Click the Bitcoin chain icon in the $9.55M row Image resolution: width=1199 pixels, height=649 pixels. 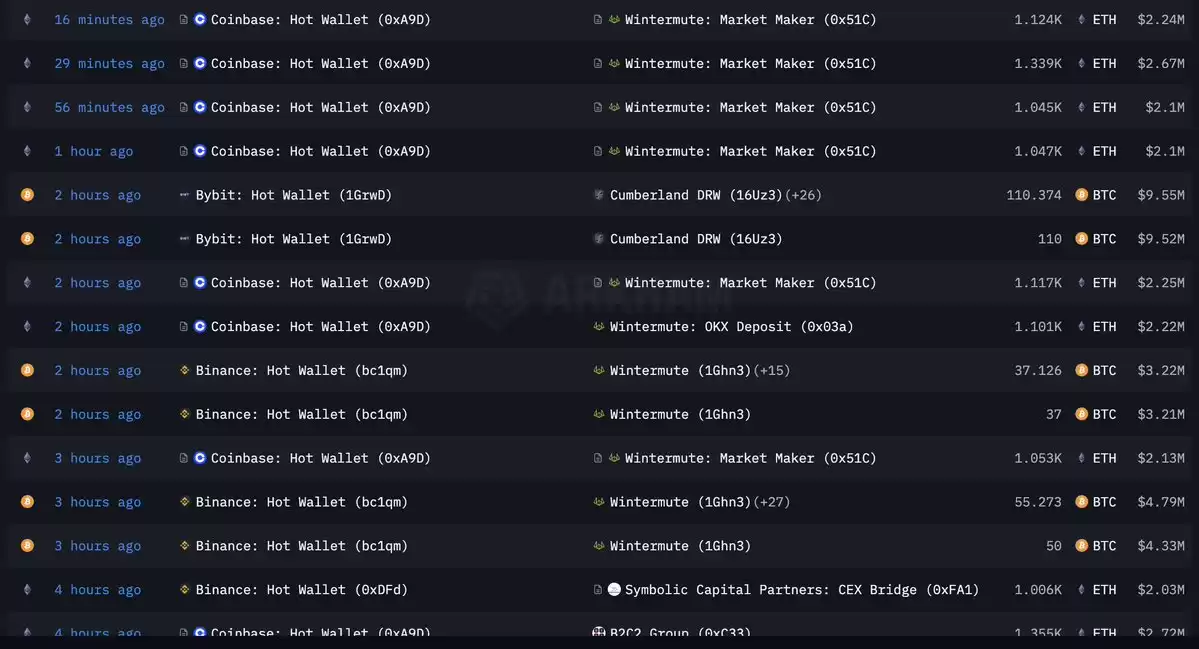tap(27, 195)
